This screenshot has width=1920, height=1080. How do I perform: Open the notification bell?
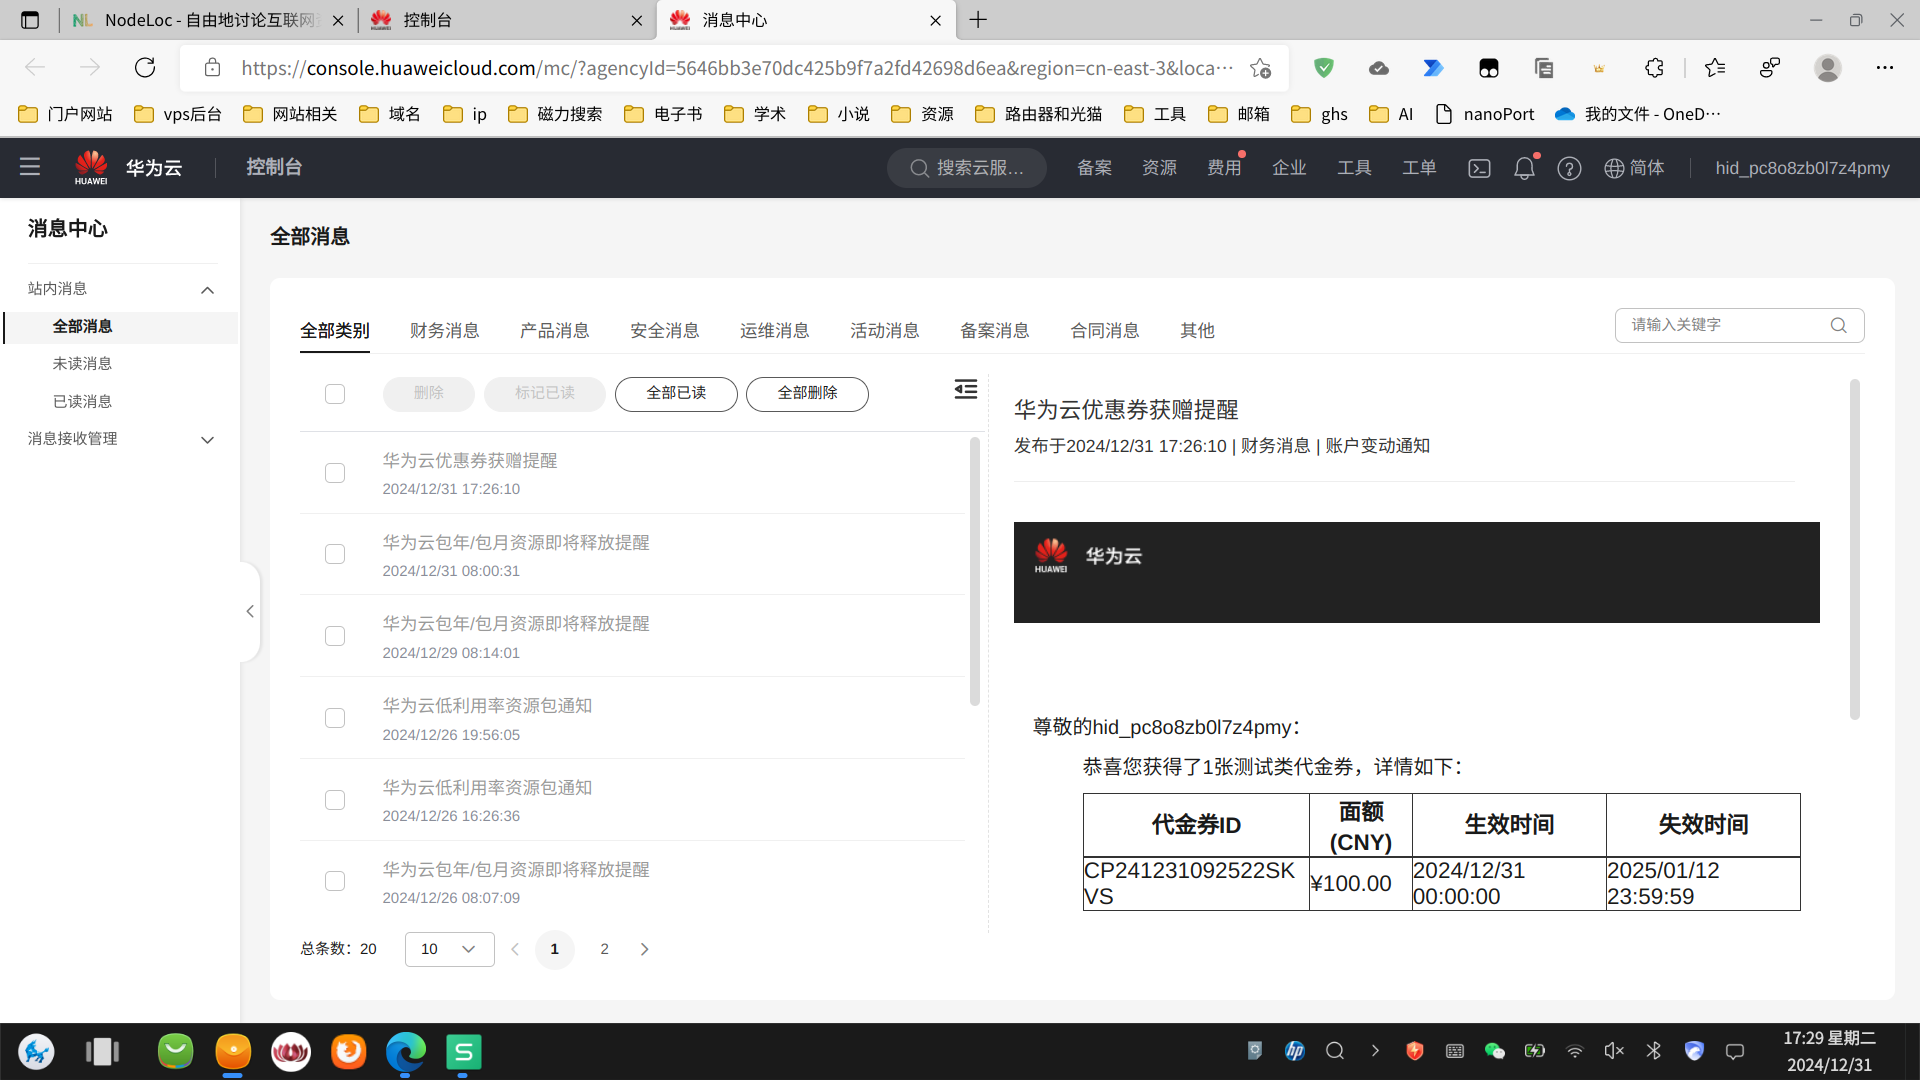click(1524, 168)
